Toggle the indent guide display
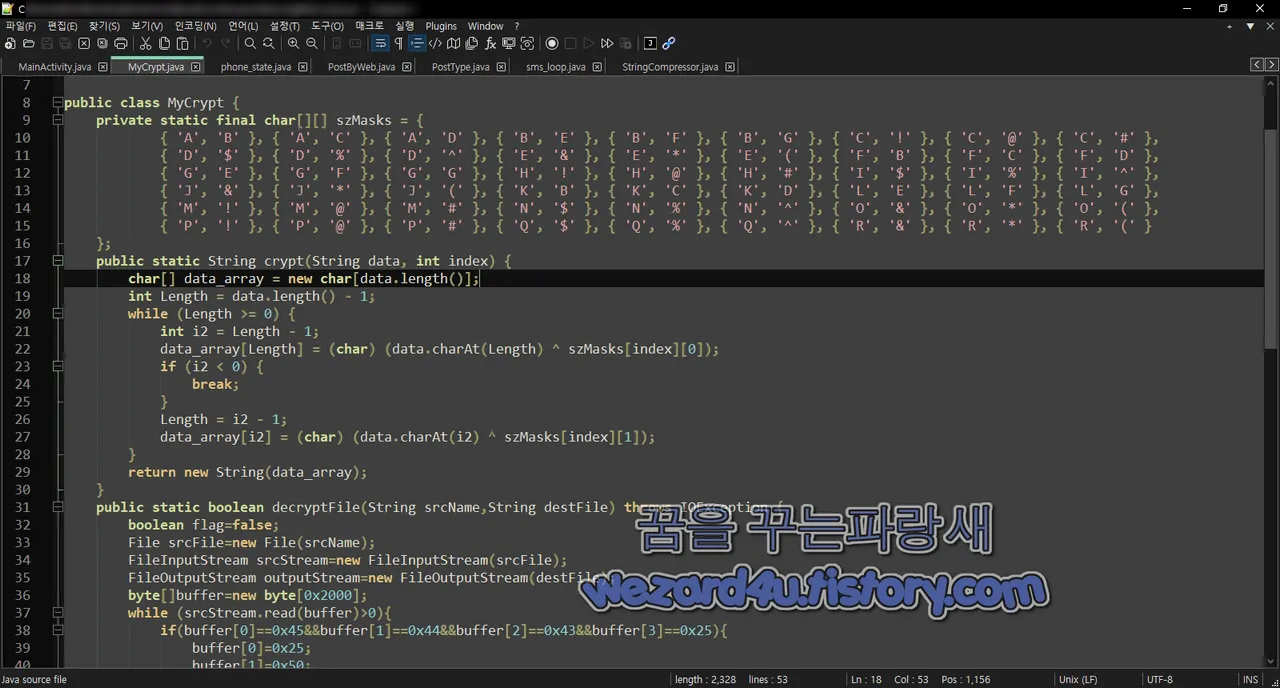This screenshot has height=688, width=1280. pyautogui.click(x=415, y=43)
